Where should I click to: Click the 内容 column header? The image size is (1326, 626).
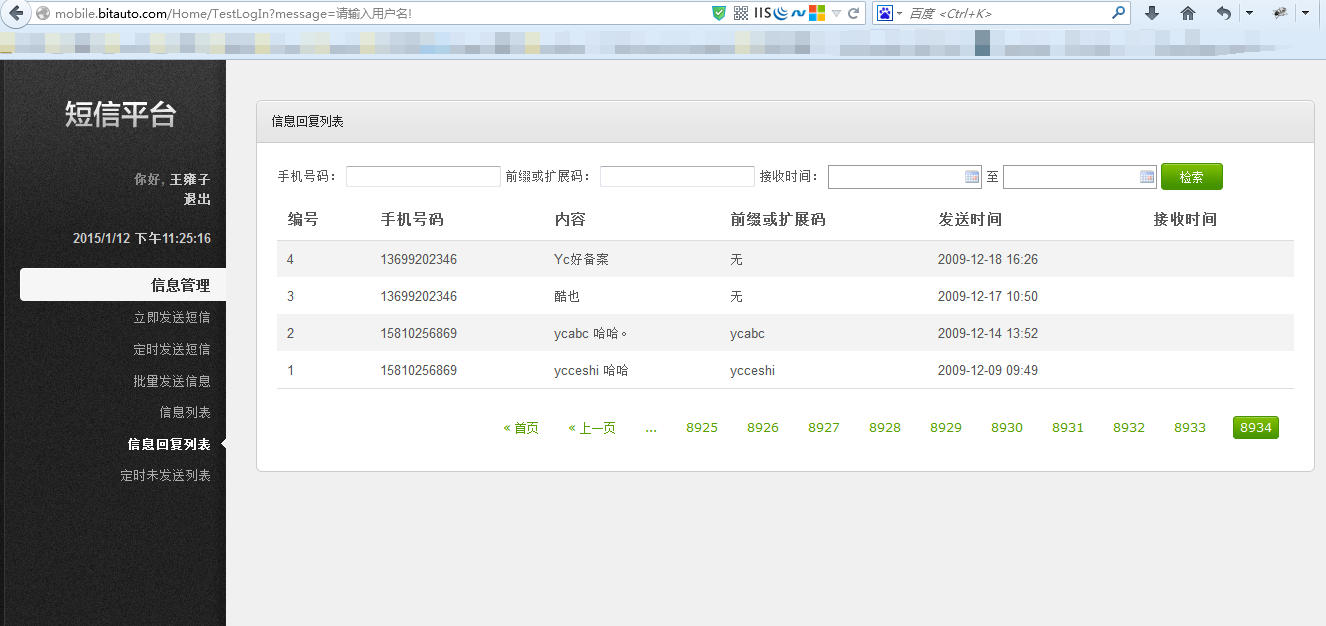coord(570,219)
